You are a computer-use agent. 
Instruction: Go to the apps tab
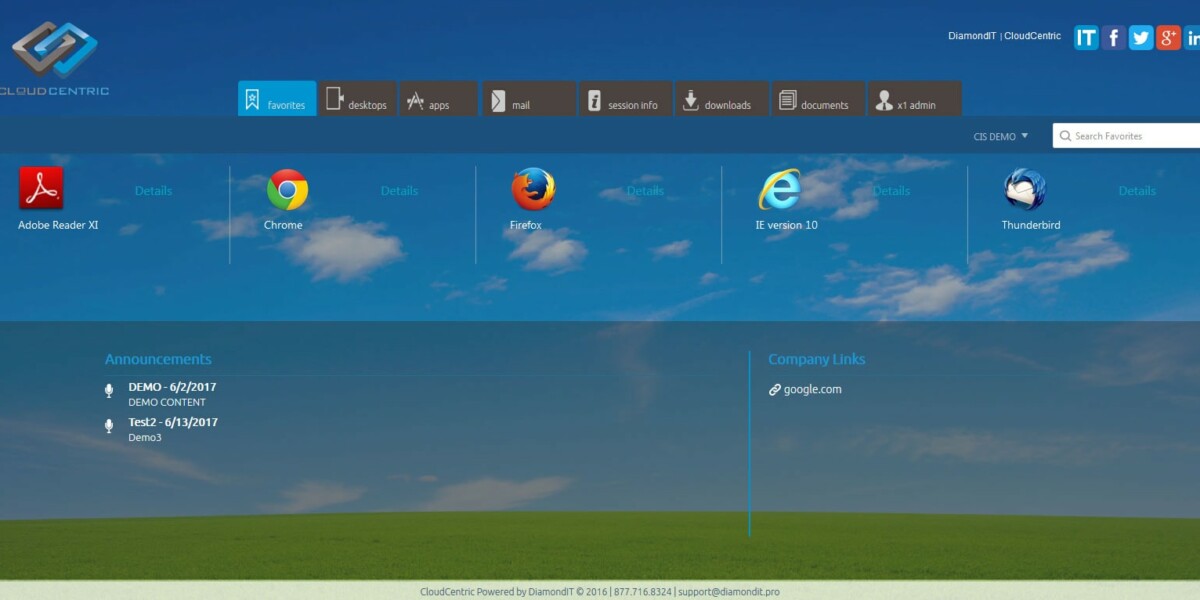(438, 99)
